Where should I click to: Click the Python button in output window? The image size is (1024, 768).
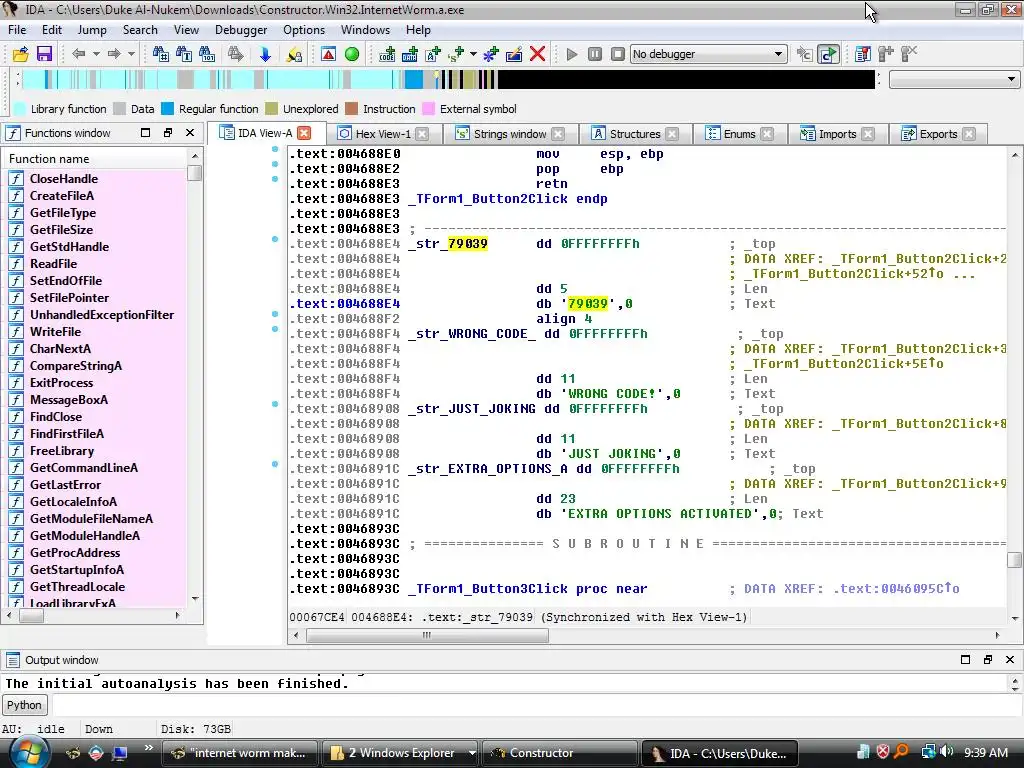pos(24,705)
